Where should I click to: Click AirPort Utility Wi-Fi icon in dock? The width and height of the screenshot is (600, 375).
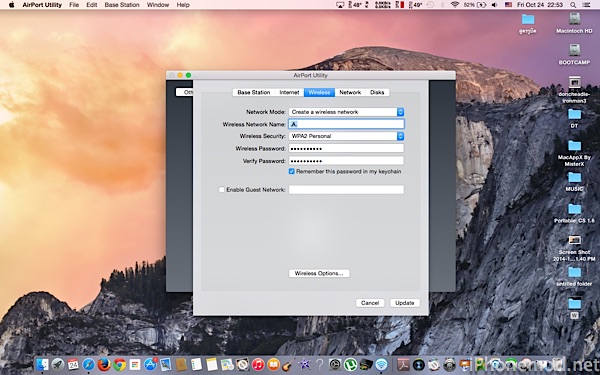click(x=381, y=365)
